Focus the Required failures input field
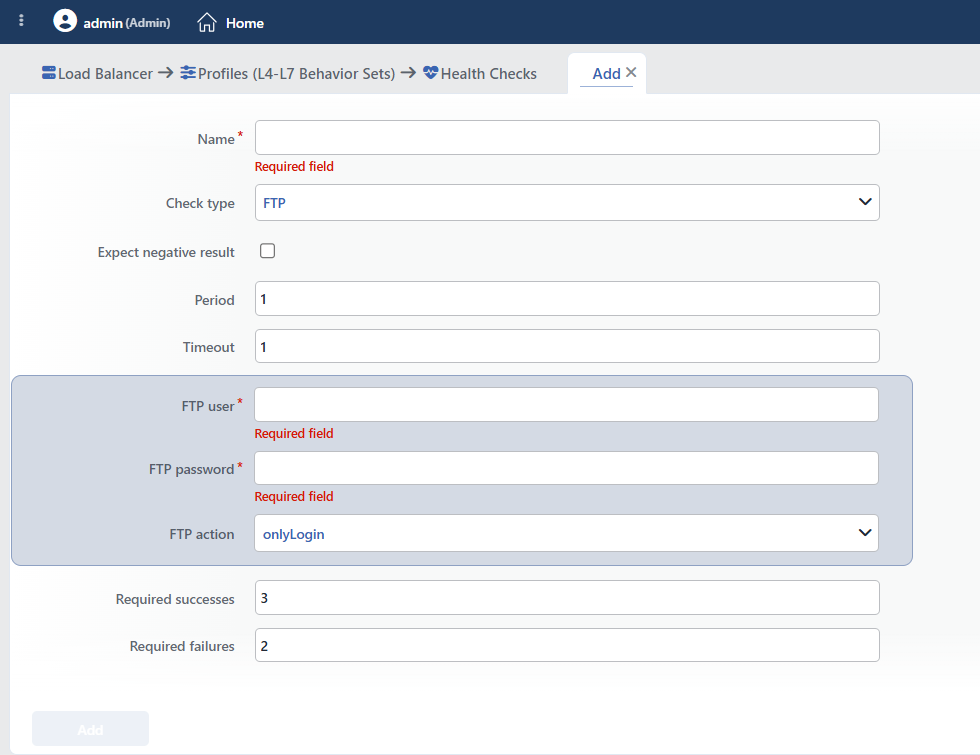 coord(567,645)
